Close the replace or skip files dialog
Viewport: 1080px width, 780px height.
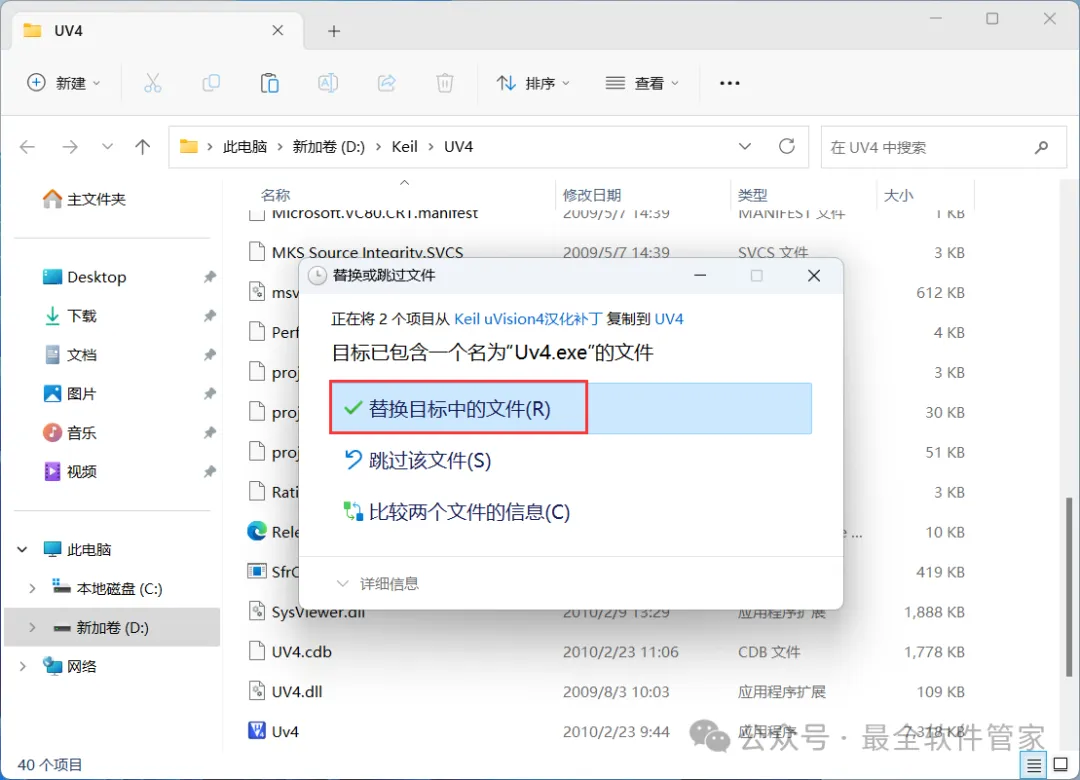pos(814,276)
